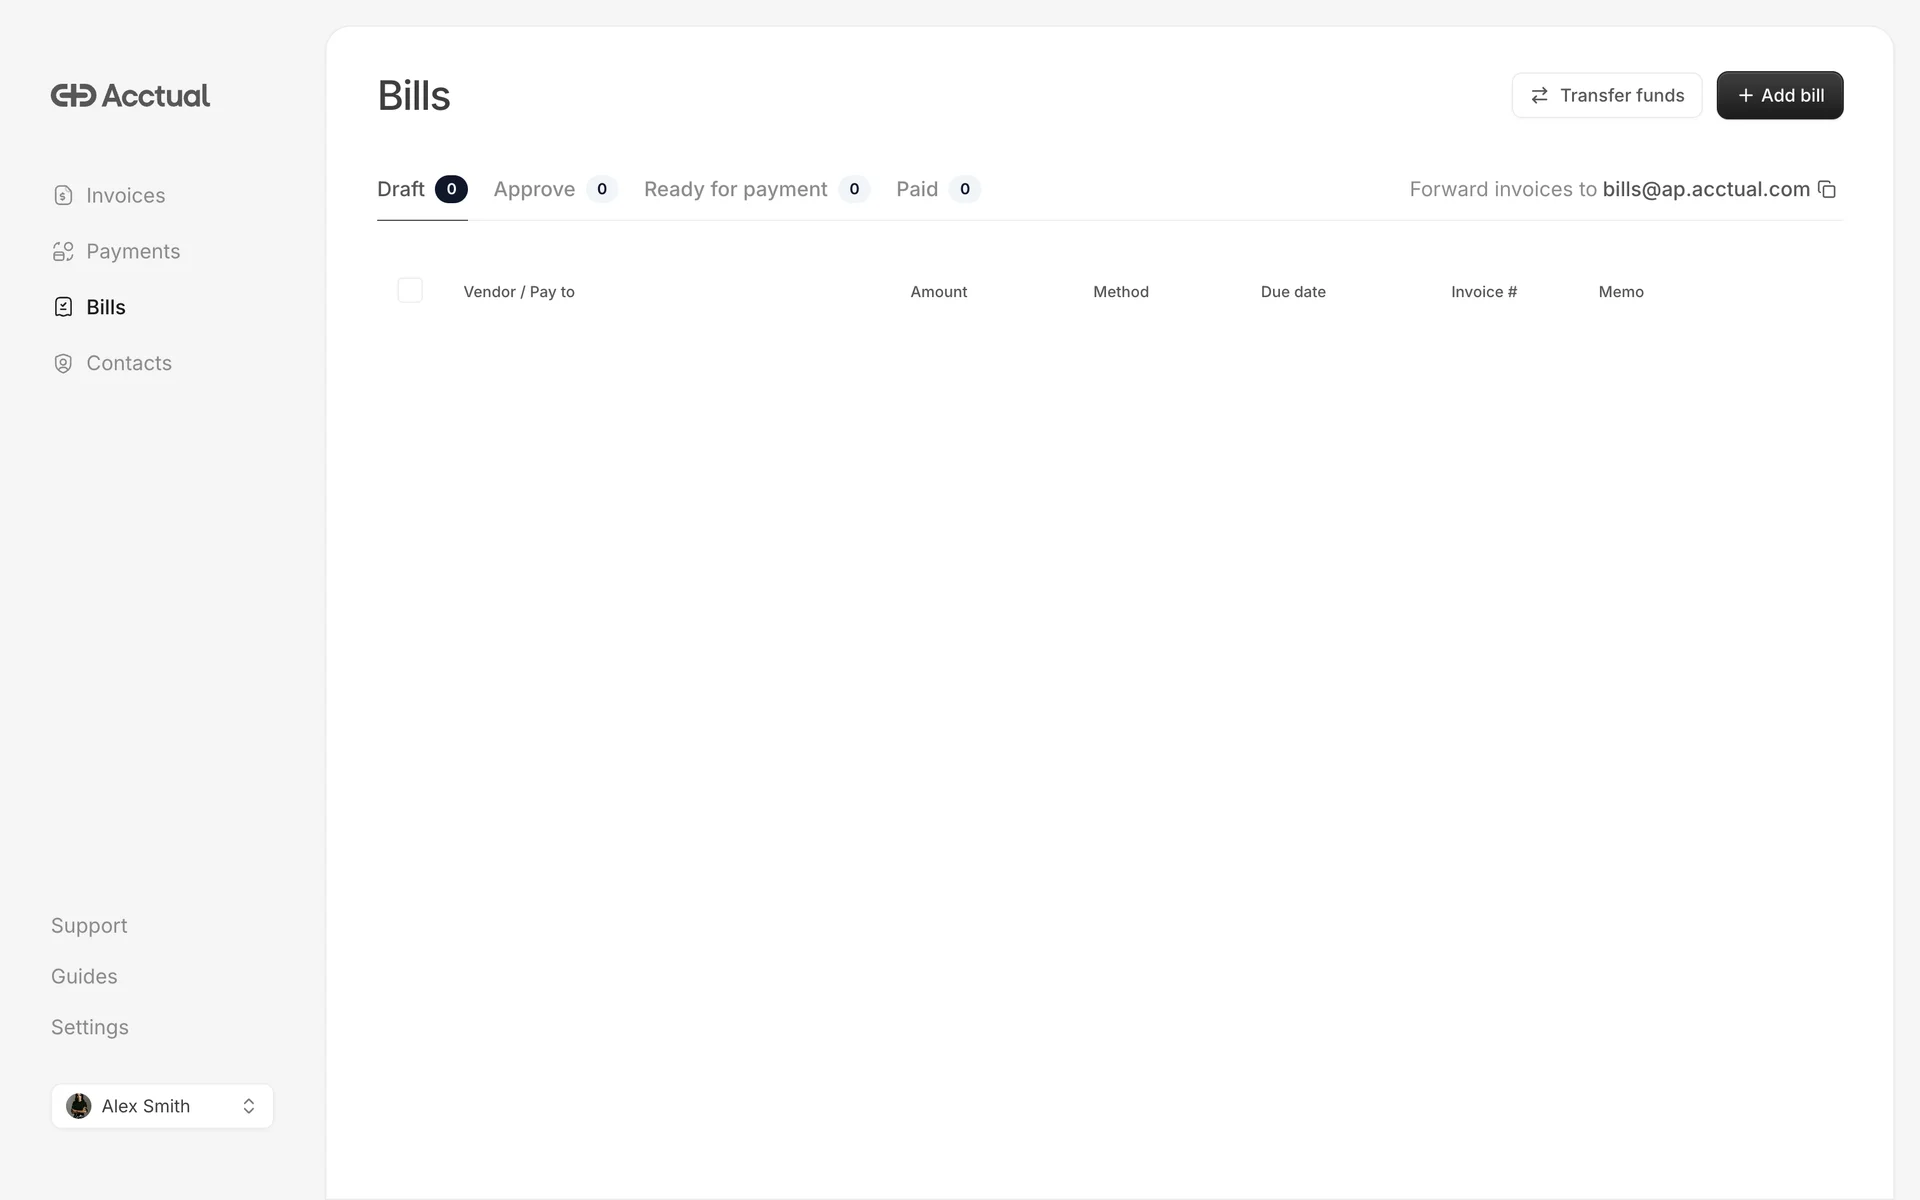This screenshot has height=1200, width=1920.
Task: Click the Amount column header
Action: (x=938, y=291)
